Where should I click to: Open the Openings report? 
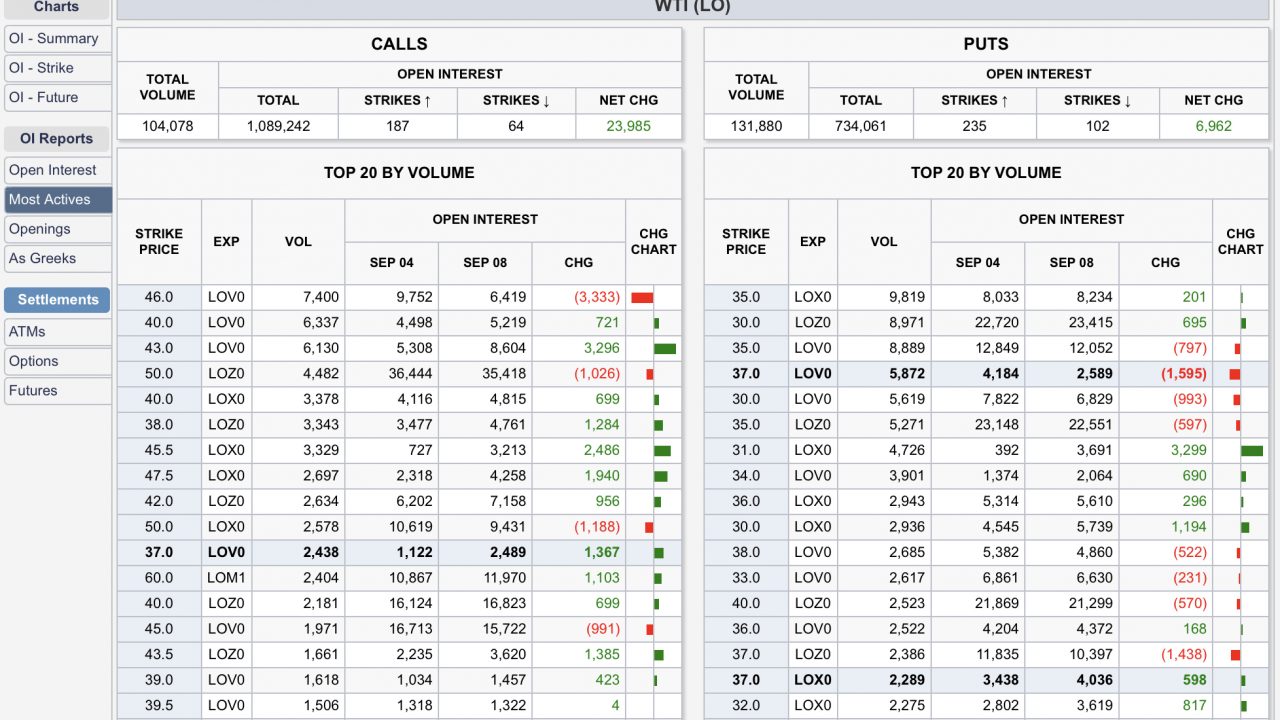pyautogui.click(x=40, y=229)
